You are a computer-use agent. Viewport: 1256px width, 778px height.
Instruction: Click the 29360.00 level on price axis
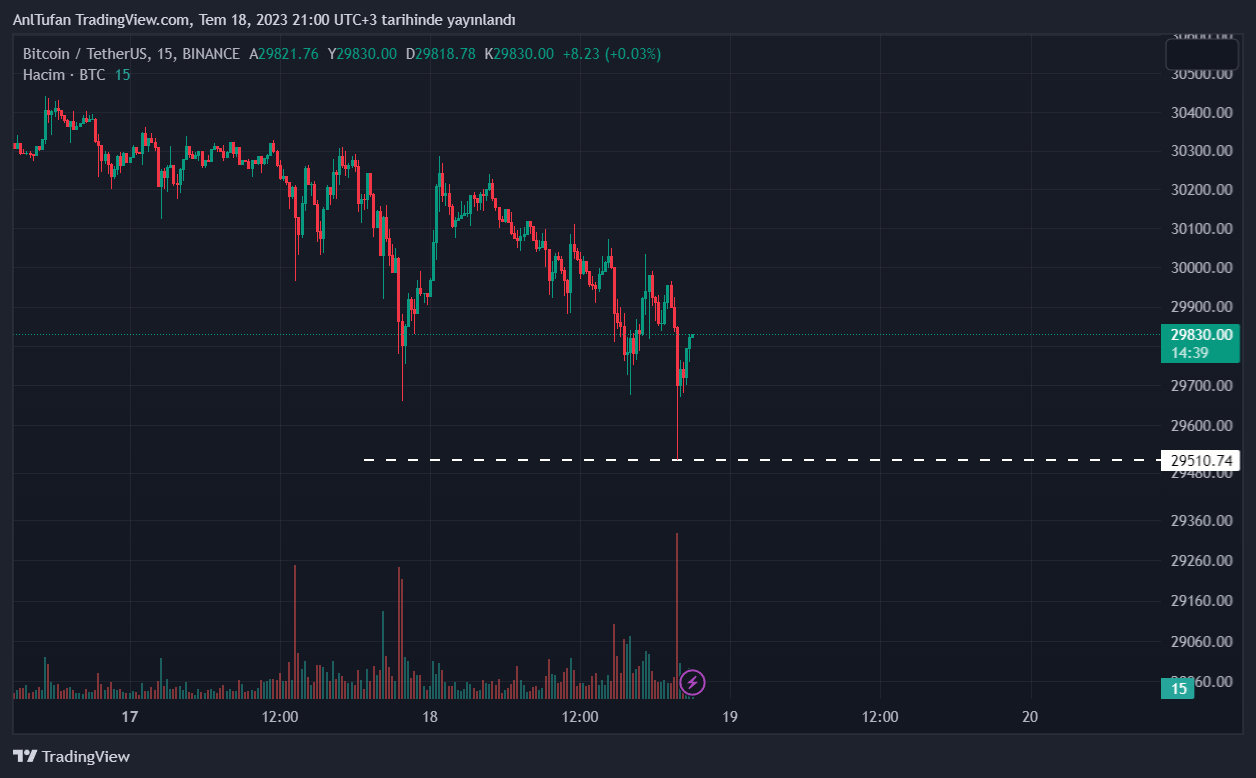[x=1201, y=521]
